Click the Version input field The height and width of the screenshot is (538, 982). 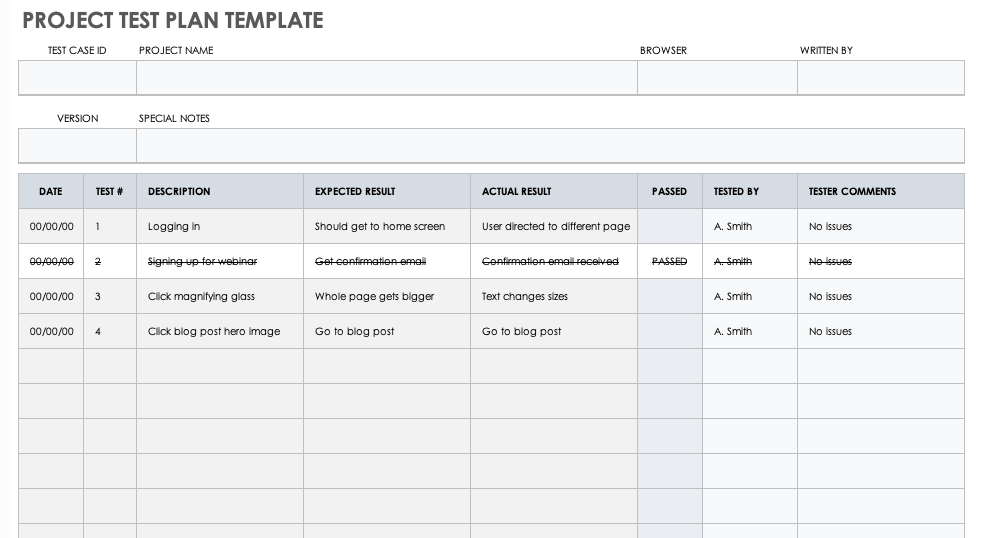coord(77,146)
